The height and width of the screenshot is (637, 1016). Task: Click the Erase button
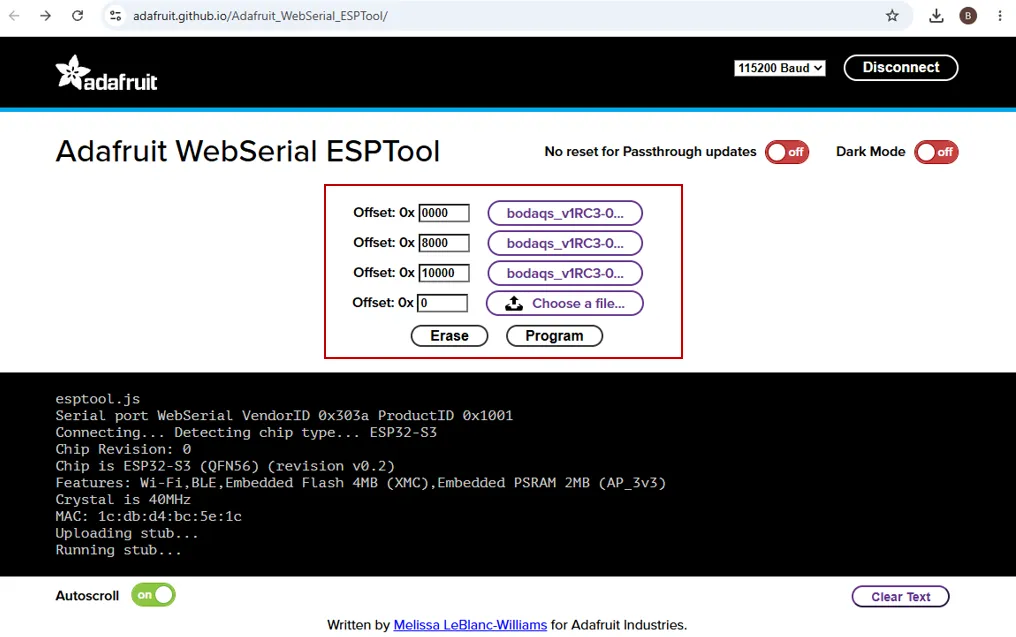pyautogui.click(x=449, y=336)
